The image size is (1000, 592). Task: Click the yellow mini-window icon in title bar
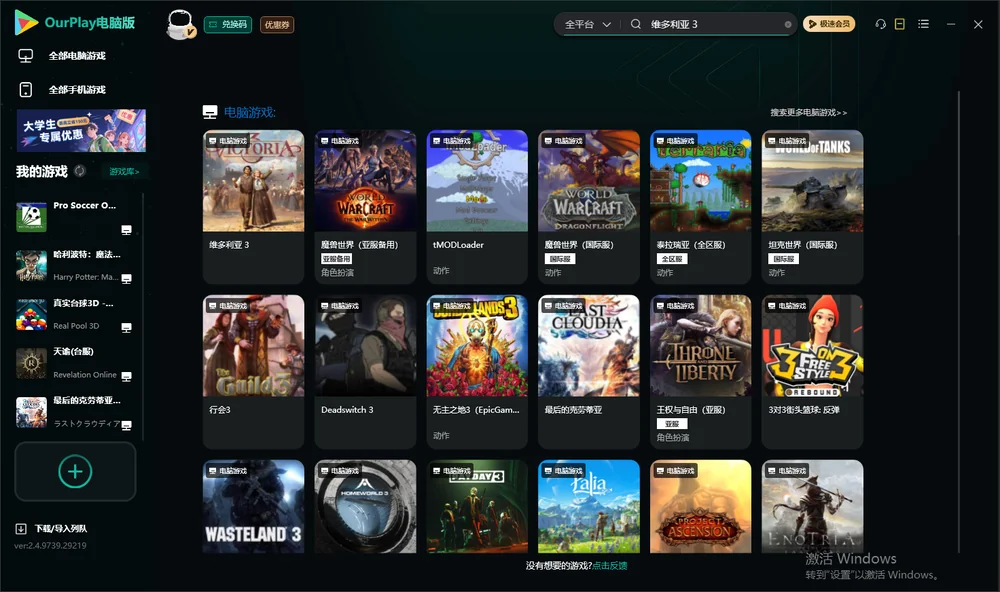pyautogui.click(x=900, y=24)
